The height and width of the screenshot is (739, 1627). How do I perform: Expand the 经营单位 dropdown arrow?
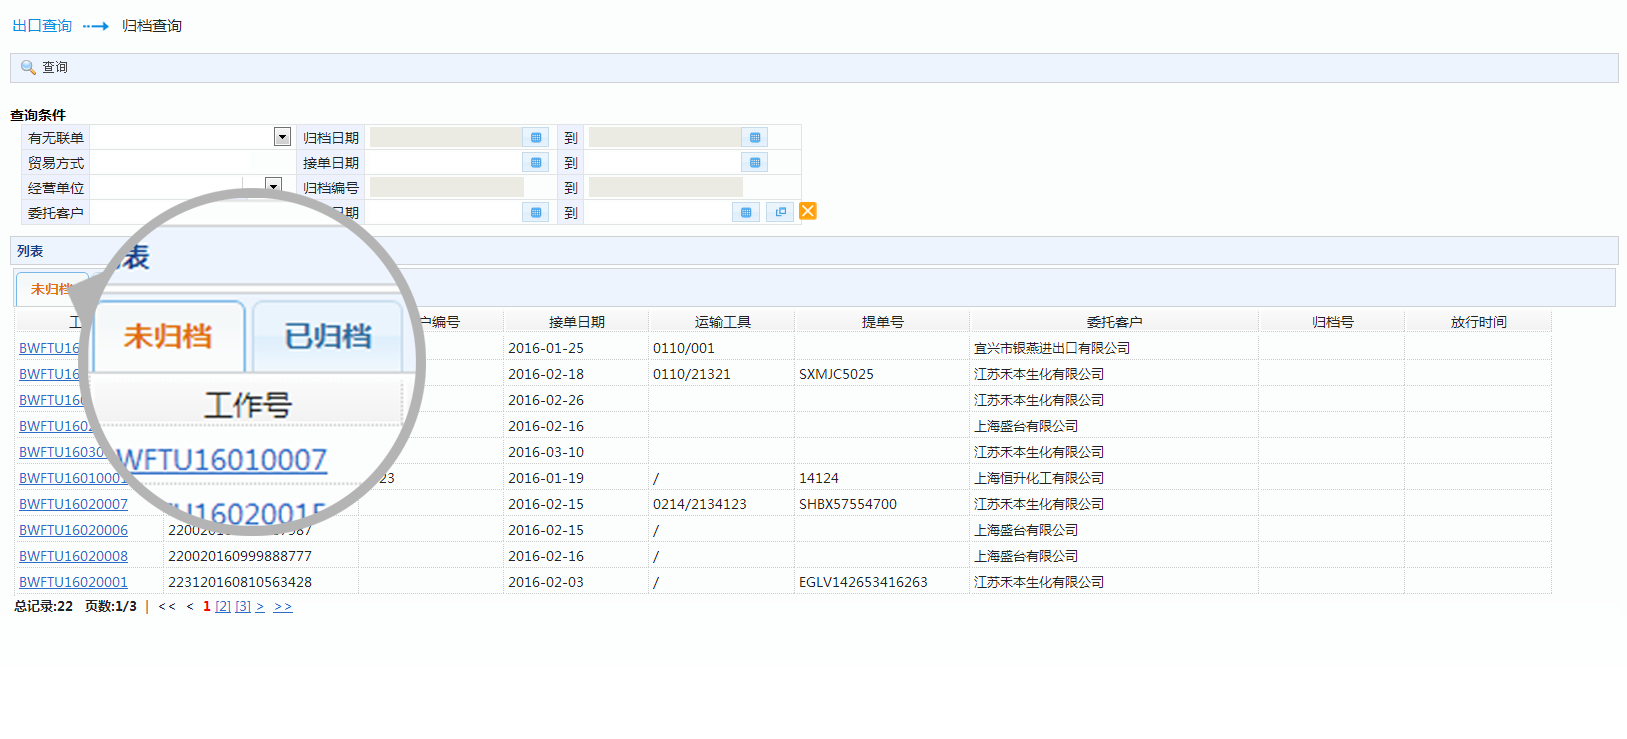click(x=273, y=186)
